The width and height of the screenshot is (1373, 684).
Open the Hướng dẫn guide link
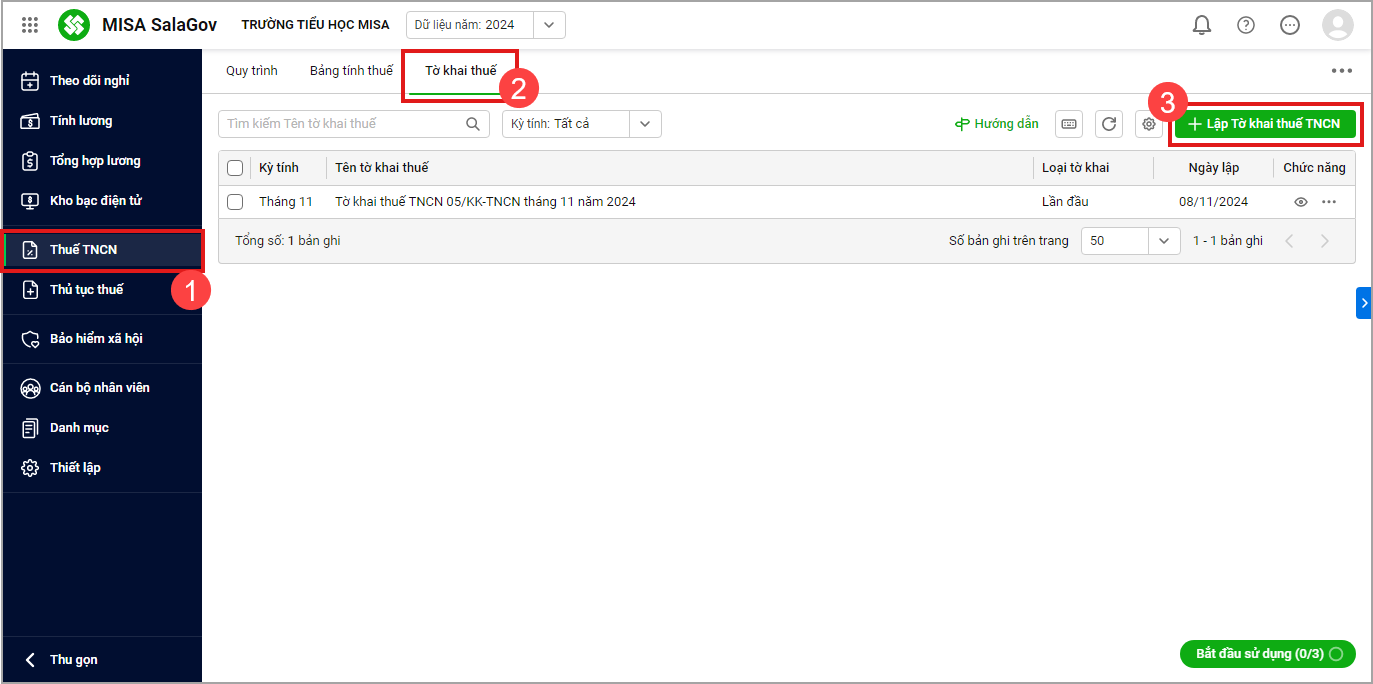pyautogui.click(x=997, y=124)
